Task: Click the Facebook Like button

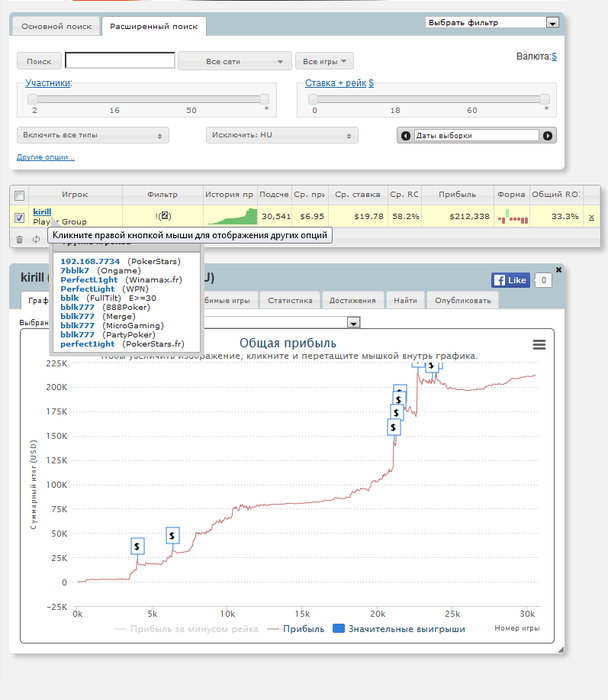Action: click(509, 281)
